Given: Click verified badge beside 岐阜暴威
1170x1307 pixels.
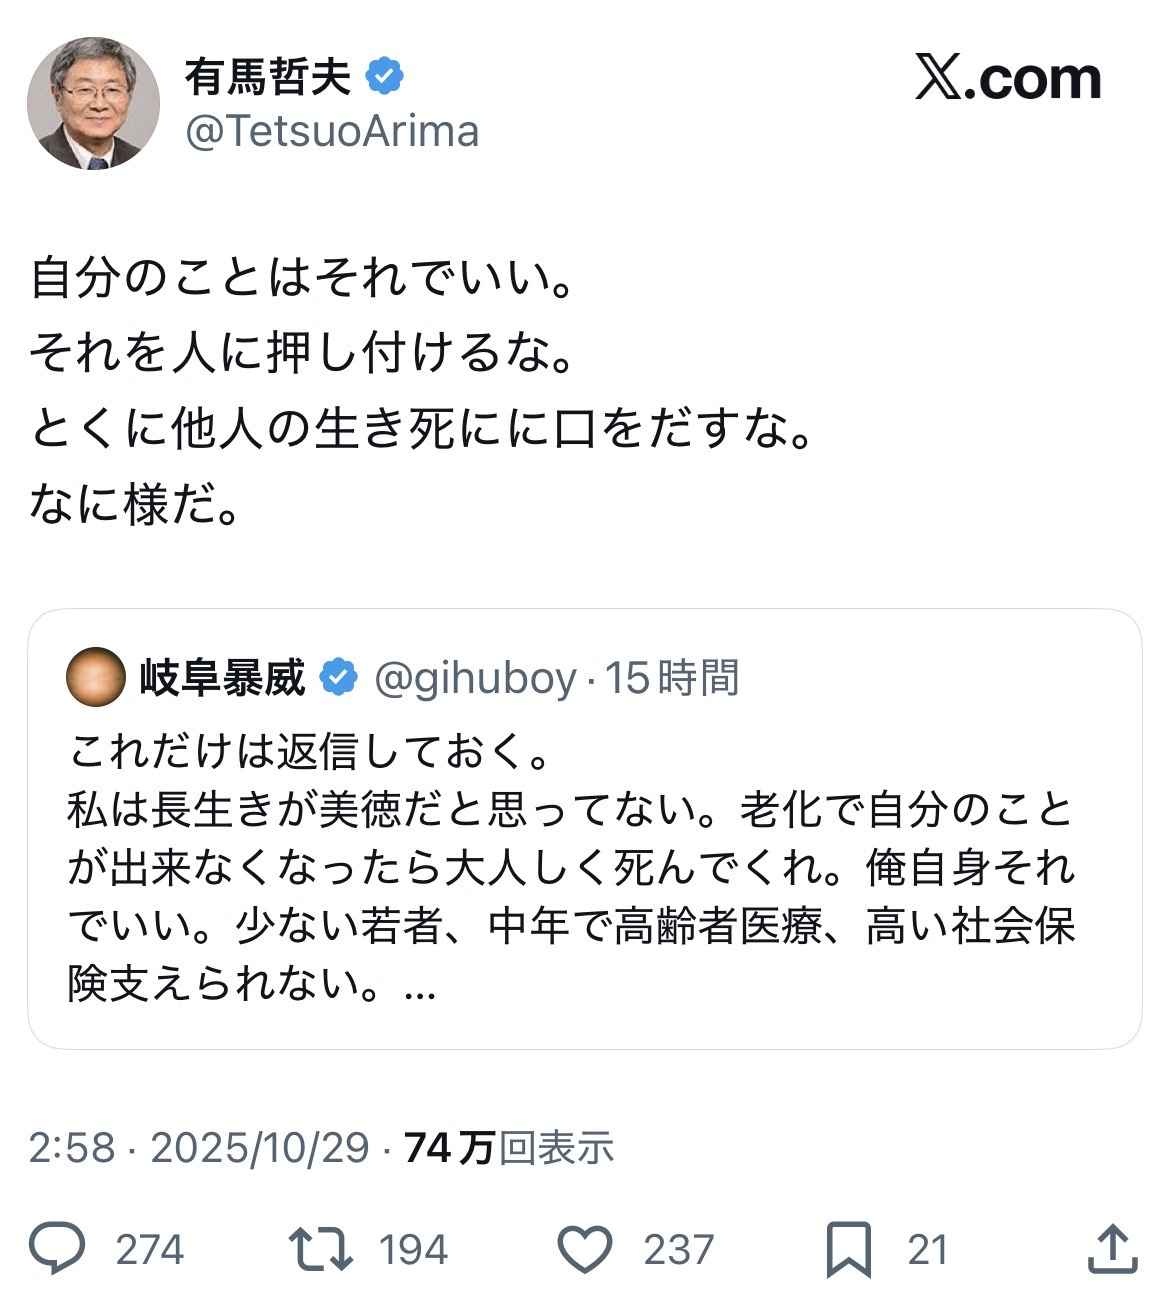Looking at the screenshot, I should pyautogui.click(x=339, y=679).
